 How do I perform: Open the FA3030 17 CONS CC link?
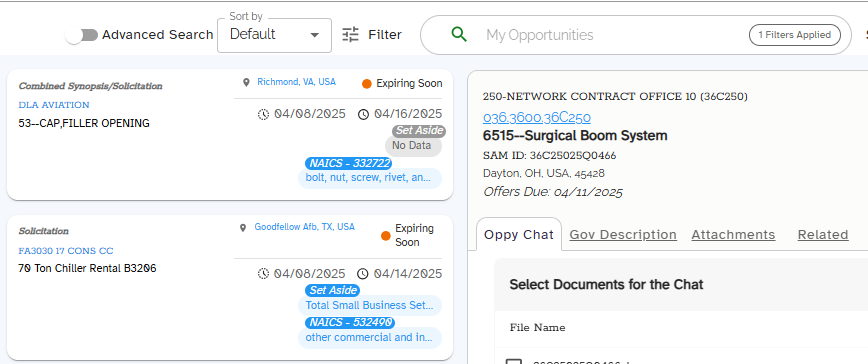tap(66, 251)
